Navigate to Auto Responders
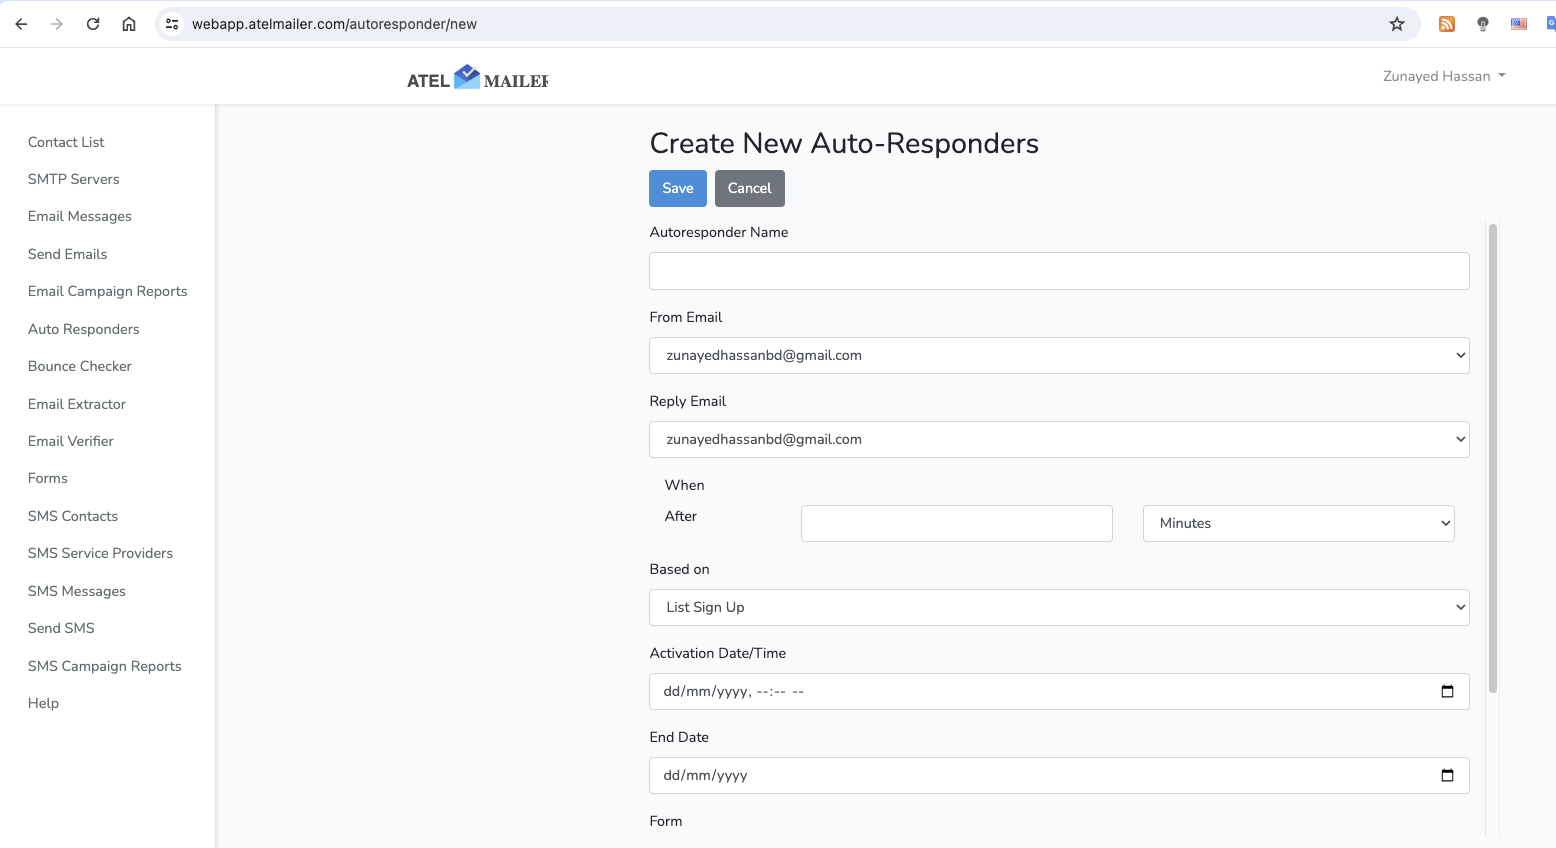1556x848 pixels. (x=84, y=329)
